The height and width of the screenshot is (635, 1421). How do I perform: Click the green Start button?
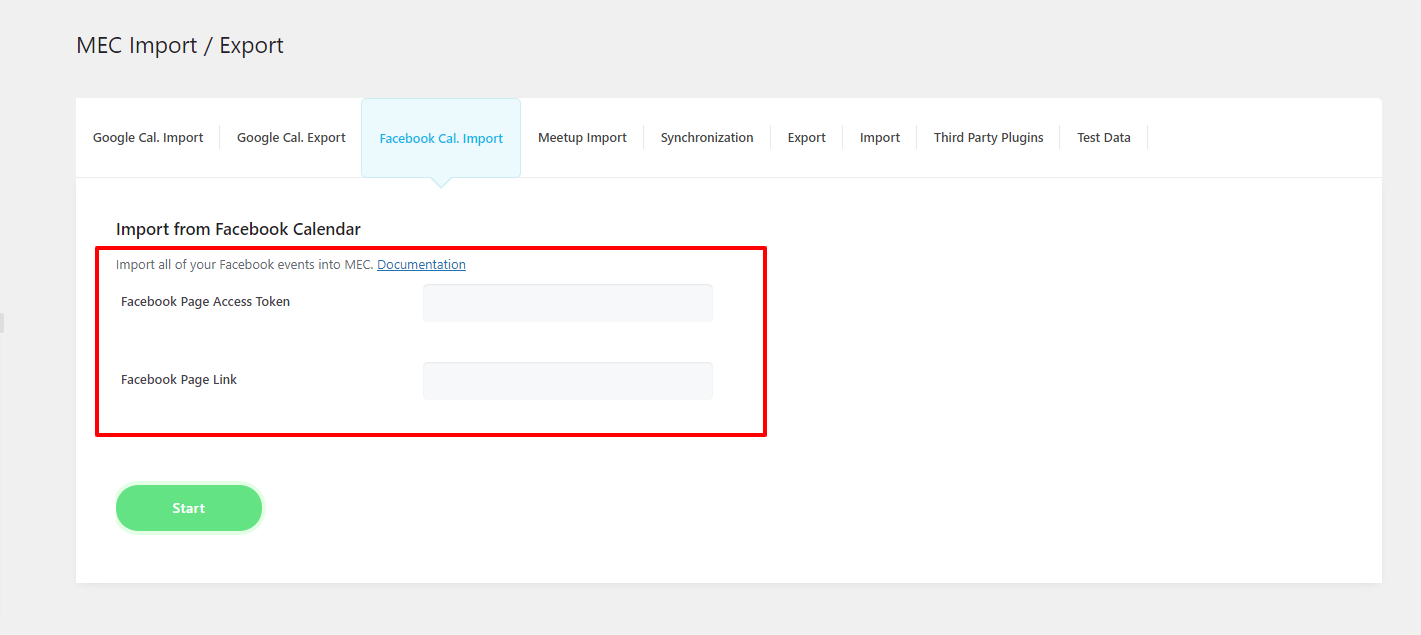tap(189, 508)
